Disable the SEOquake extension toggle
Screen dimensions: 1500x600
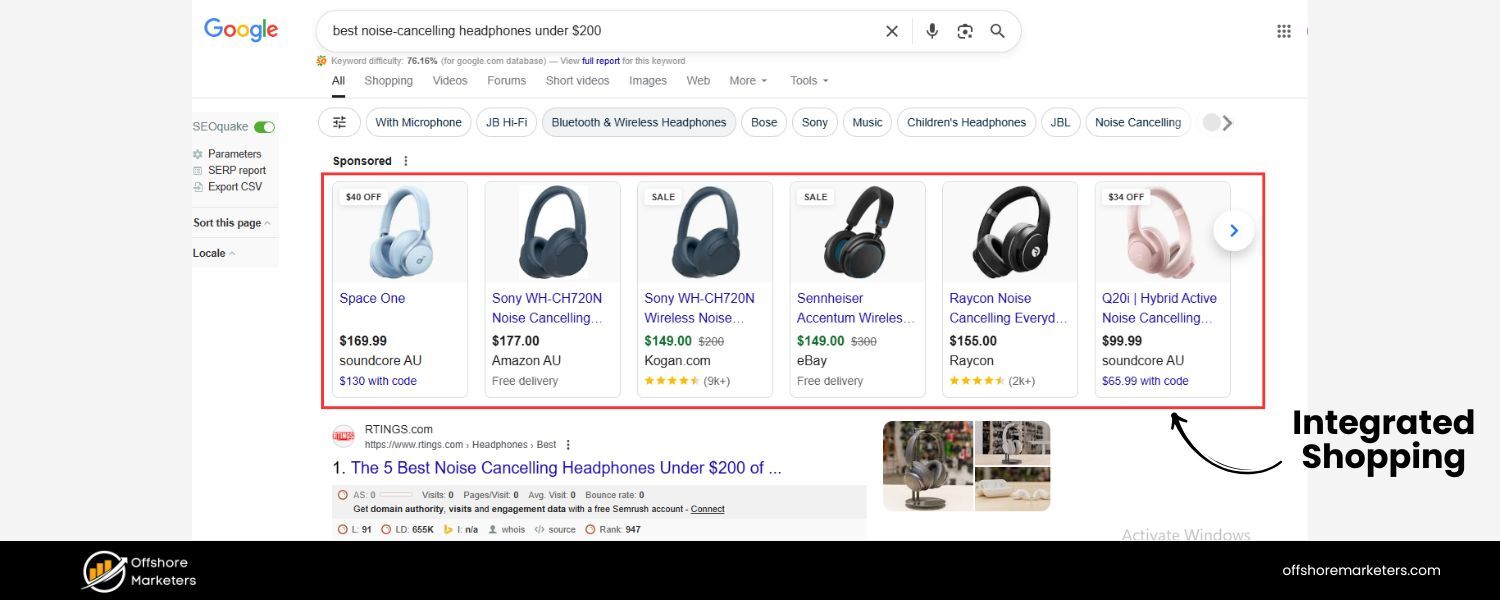[x=263, y=126]
